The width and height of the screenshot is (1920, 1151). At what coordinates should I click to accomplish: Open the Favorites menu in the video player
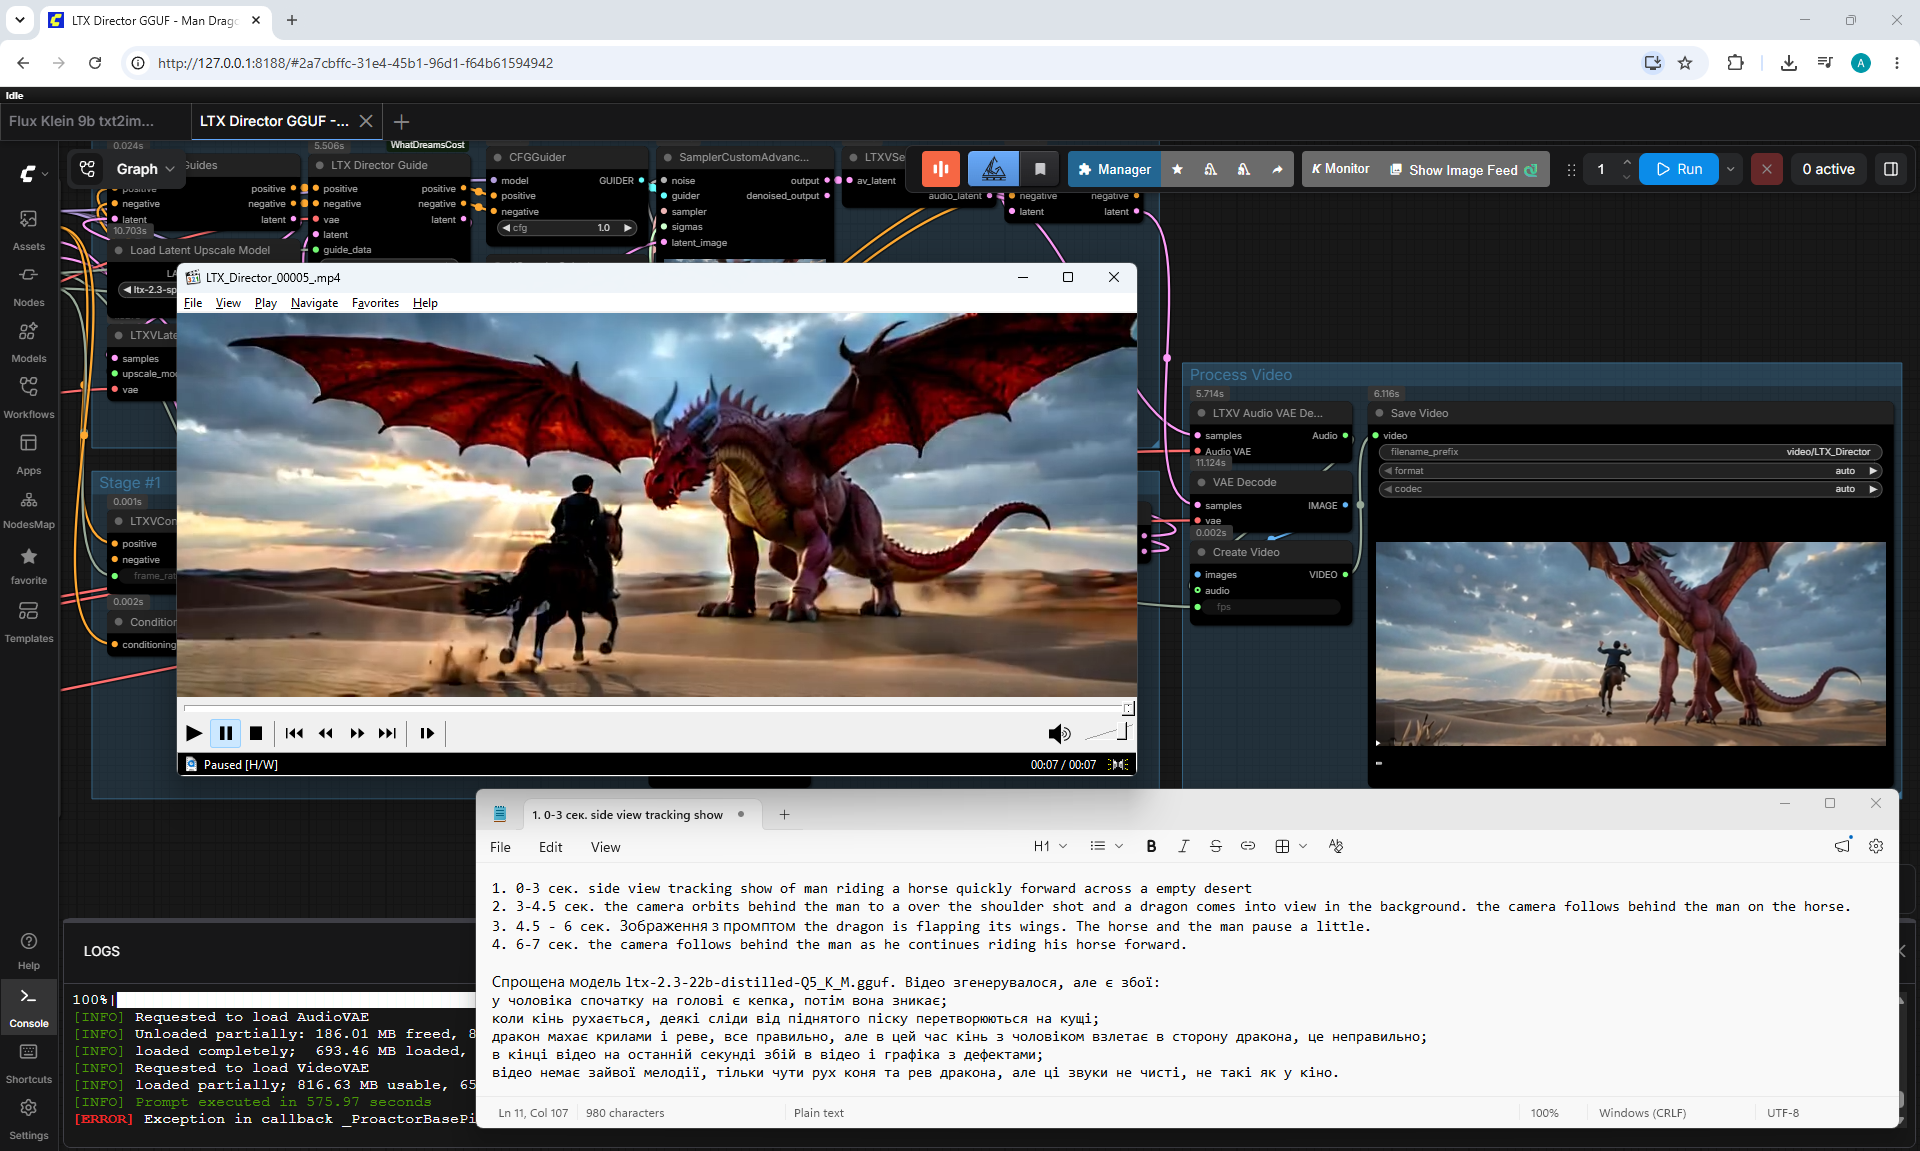(x=375, y=303)
